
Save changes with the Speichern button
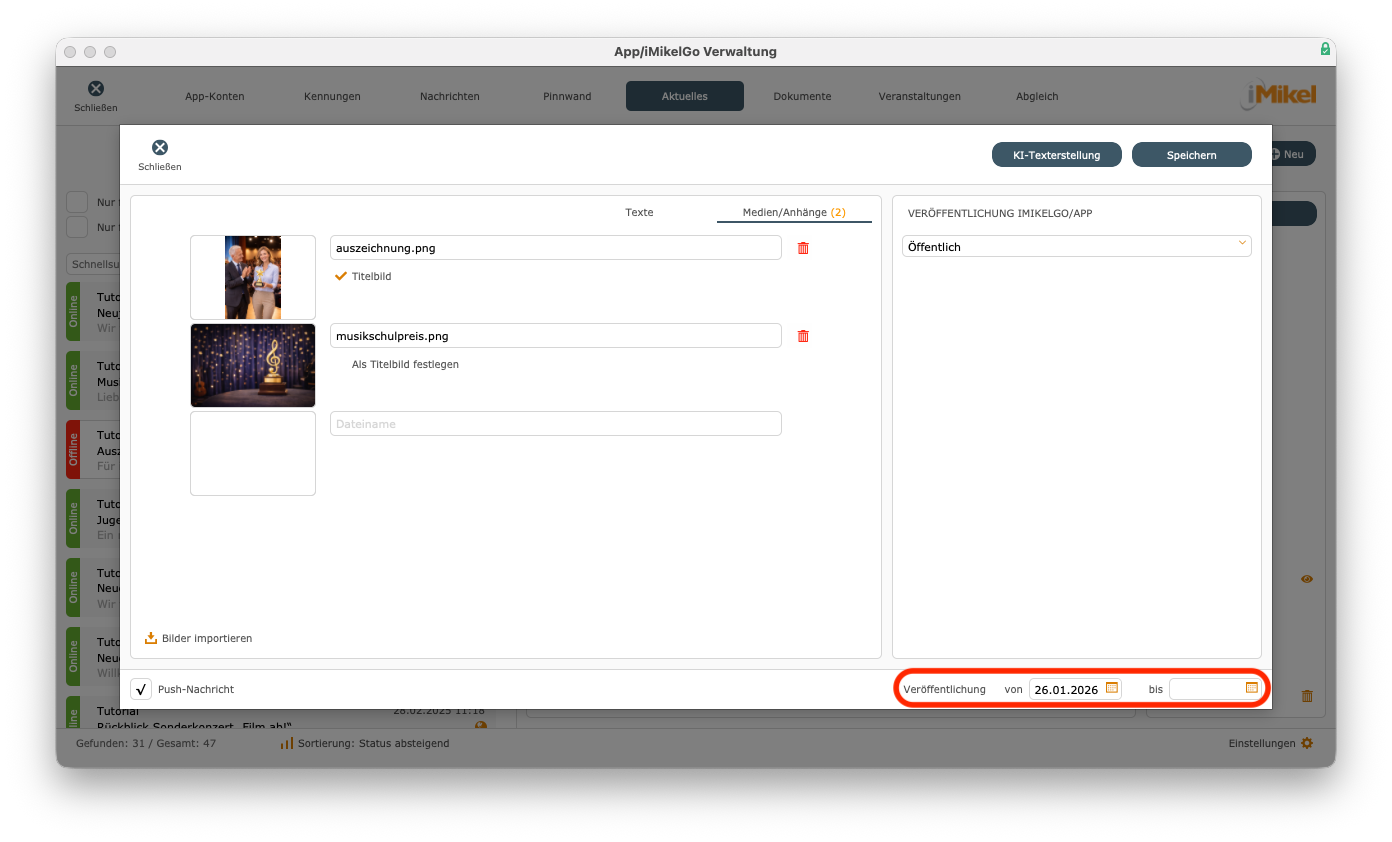1191,155
